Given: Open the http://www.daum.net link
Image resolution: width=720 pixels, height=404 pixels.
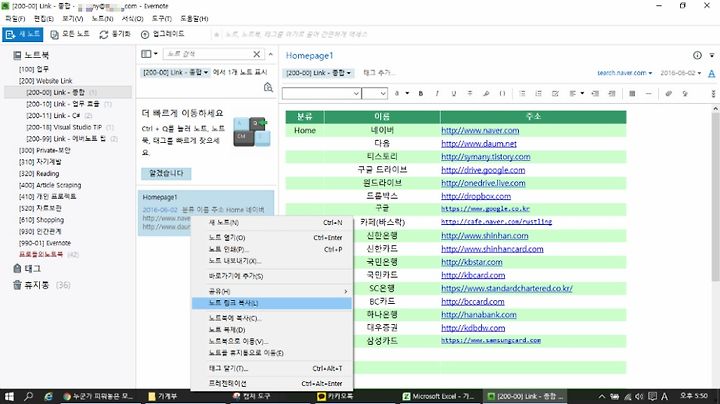Looking at the screenshot, I should point(478,144).
